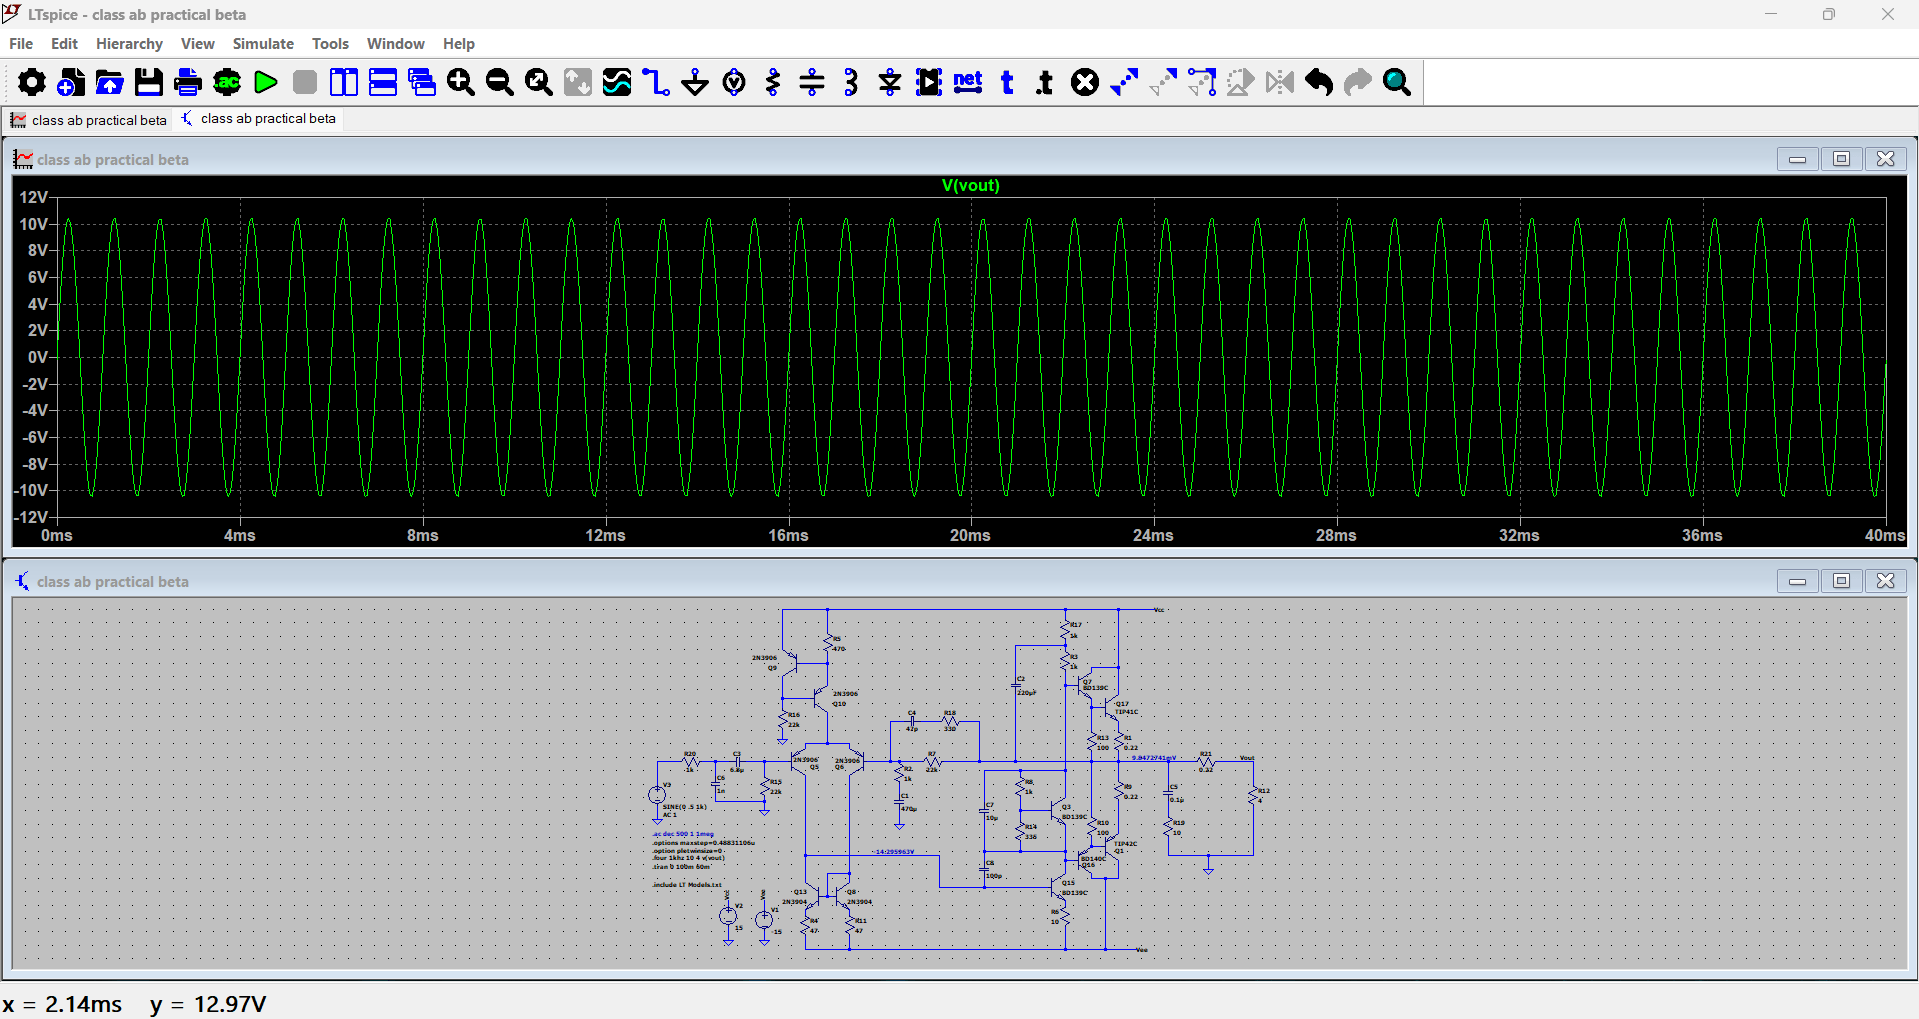Screen dimensions: 1919x1019
Task: Minimize the waveform plot pane
Action: click(1798, 159)
